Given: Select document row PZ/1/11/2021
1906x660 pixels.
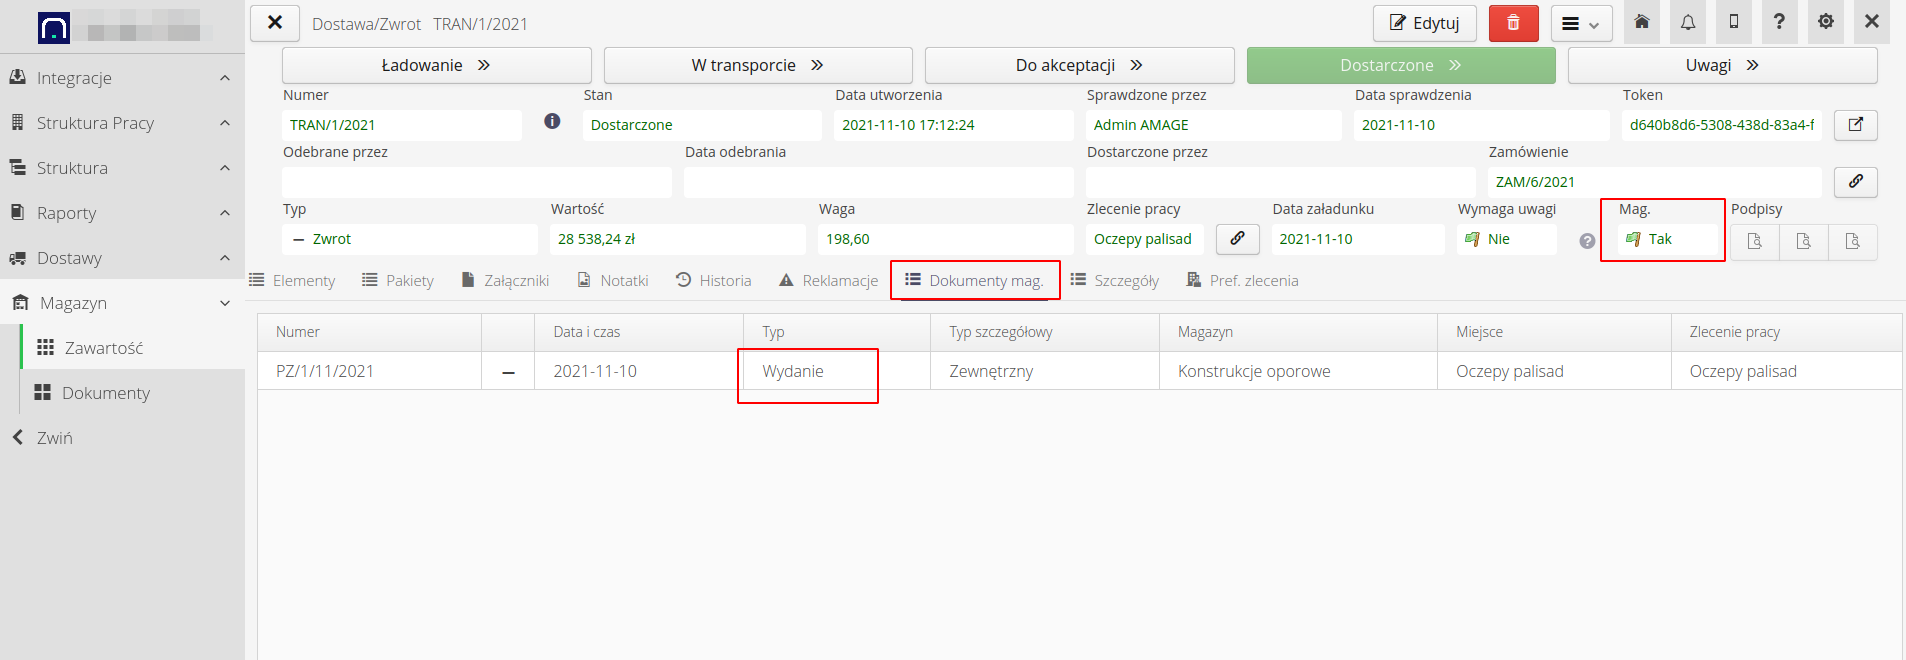Looking at the screenshot, I should coord(325,371).
